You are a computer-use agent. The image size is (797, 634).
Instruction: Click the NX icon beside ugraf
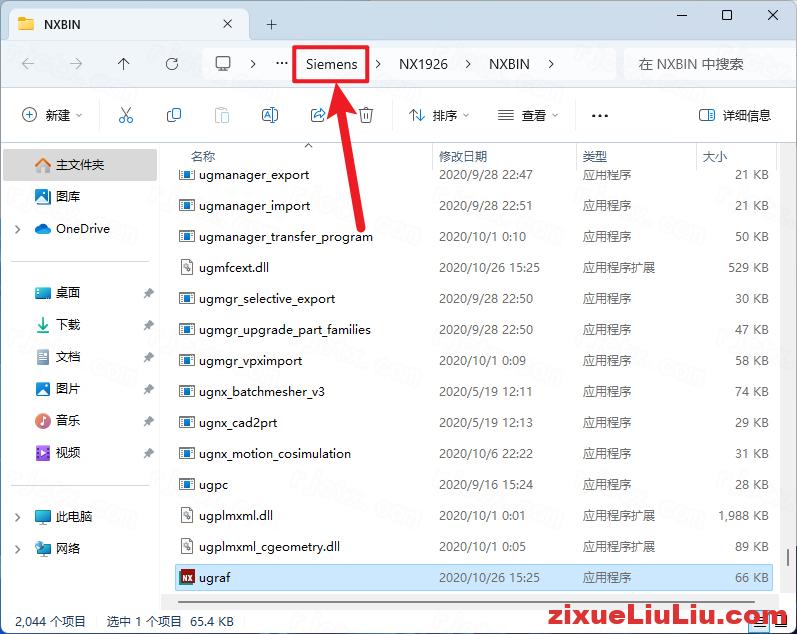tap(187, 578)
